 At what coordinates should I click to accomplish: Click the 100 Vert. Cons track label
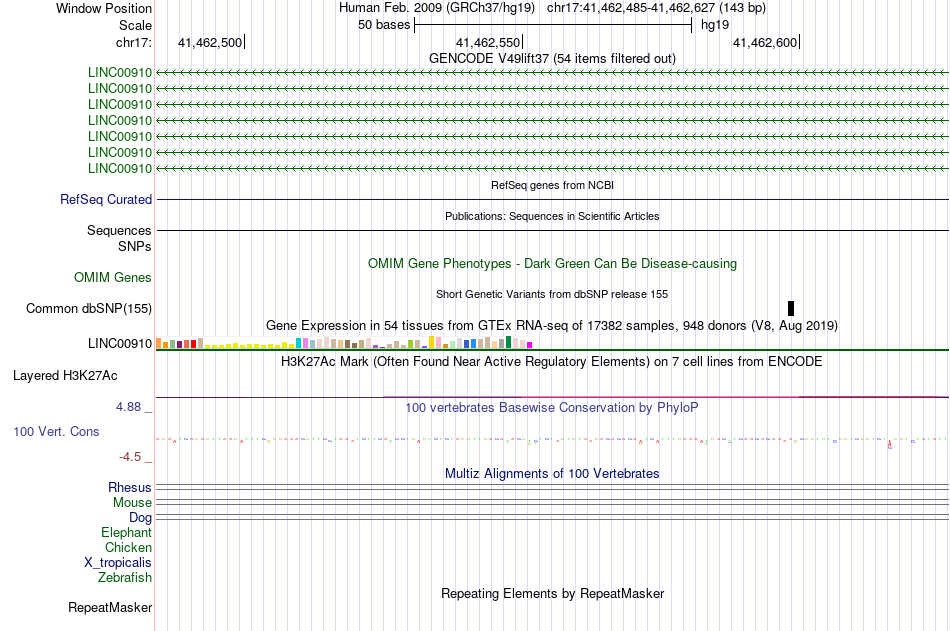[x=56, y=432]
